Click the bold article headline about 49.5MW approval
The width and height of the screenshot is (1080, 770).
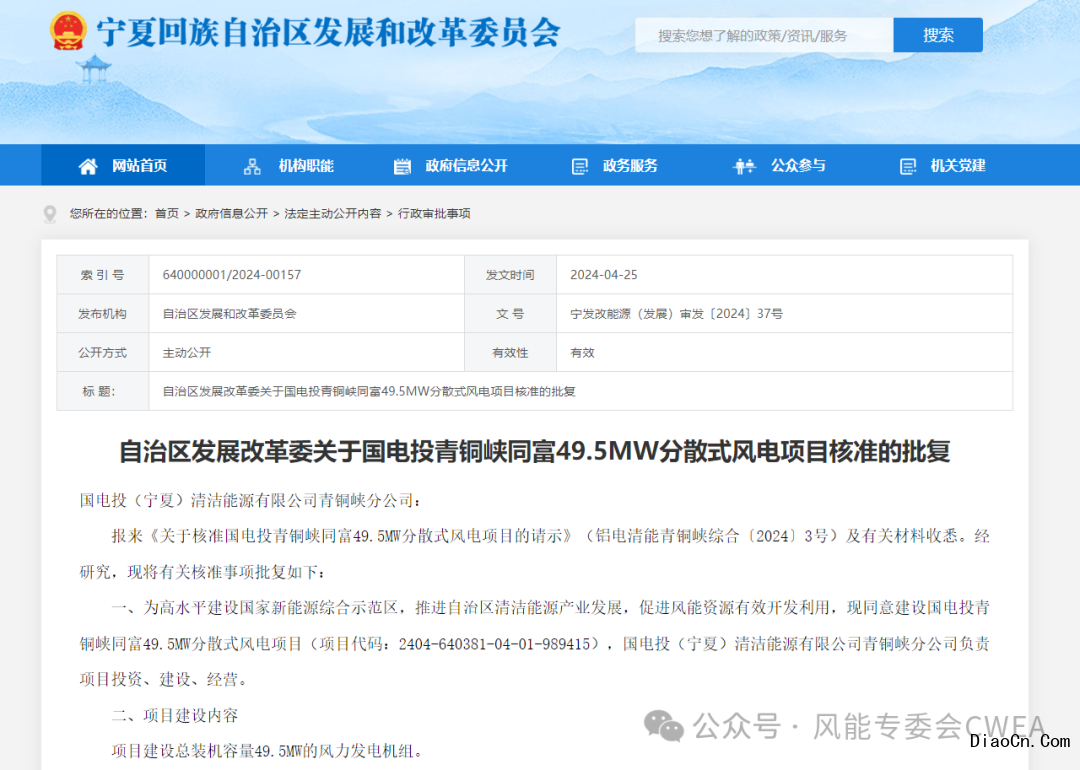534,452
